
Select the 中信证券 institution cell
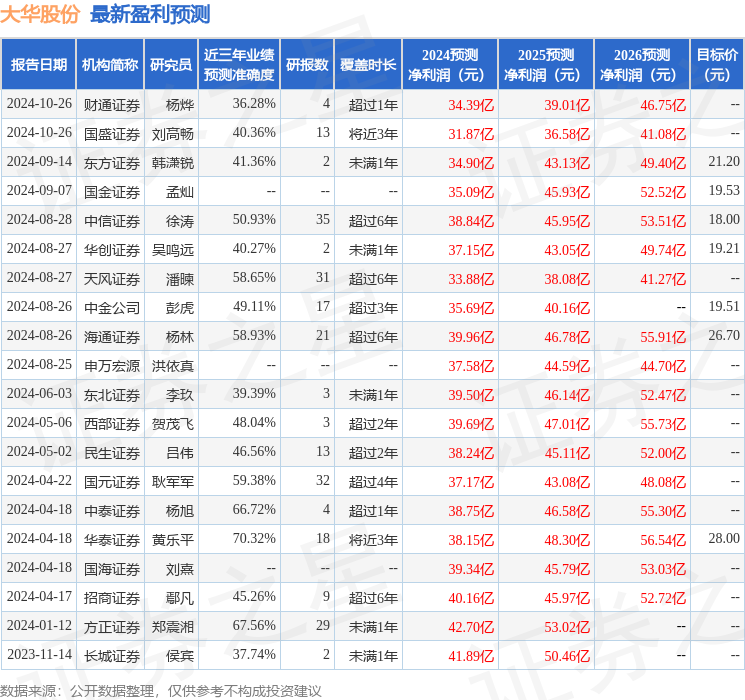112,221
